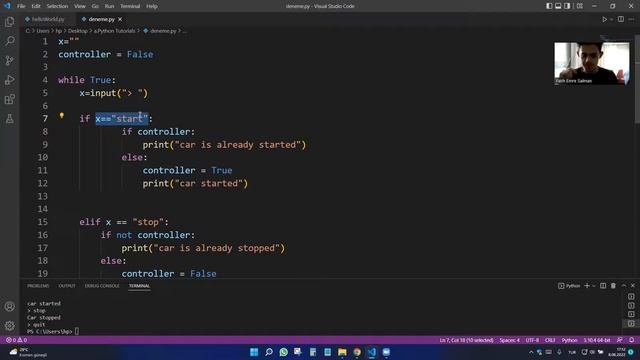Viewport: 640px width, 360px height.
Task: Open Google Chrome from the taskbar
Action: click(357, 352)
